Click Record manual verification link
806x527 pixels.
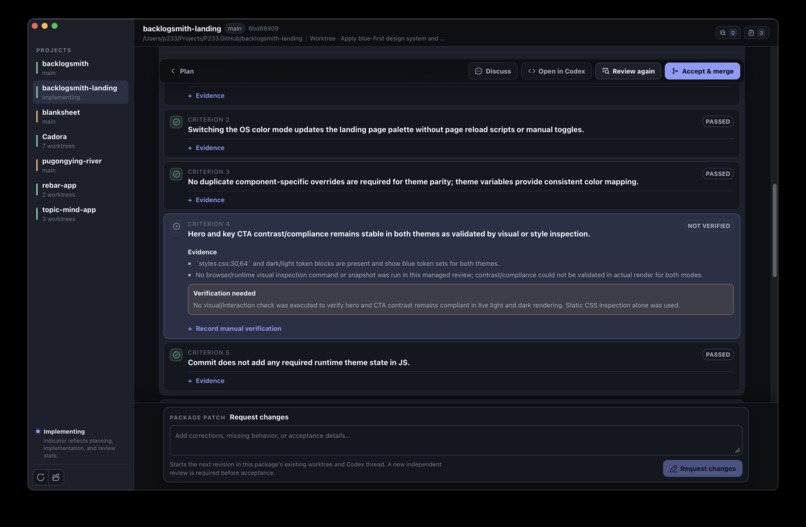point(234,329)
